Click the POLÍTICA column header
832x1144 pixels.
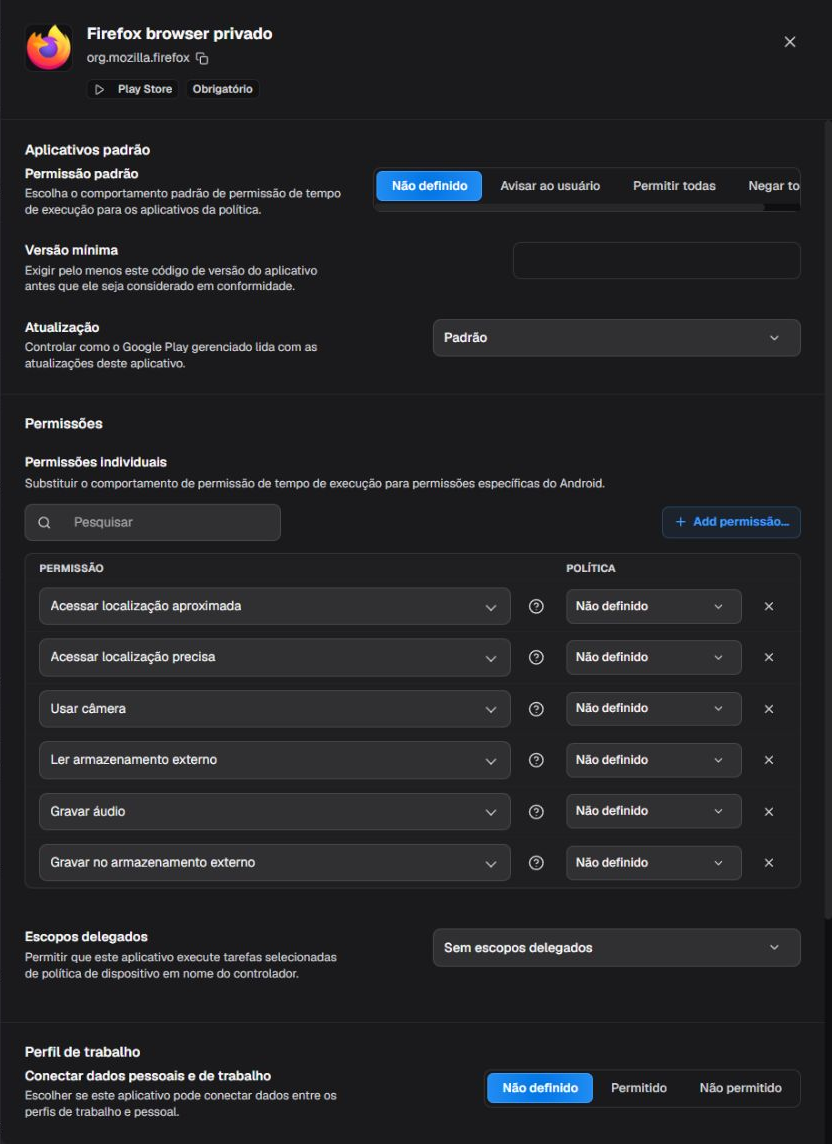(x=590, y=568)
